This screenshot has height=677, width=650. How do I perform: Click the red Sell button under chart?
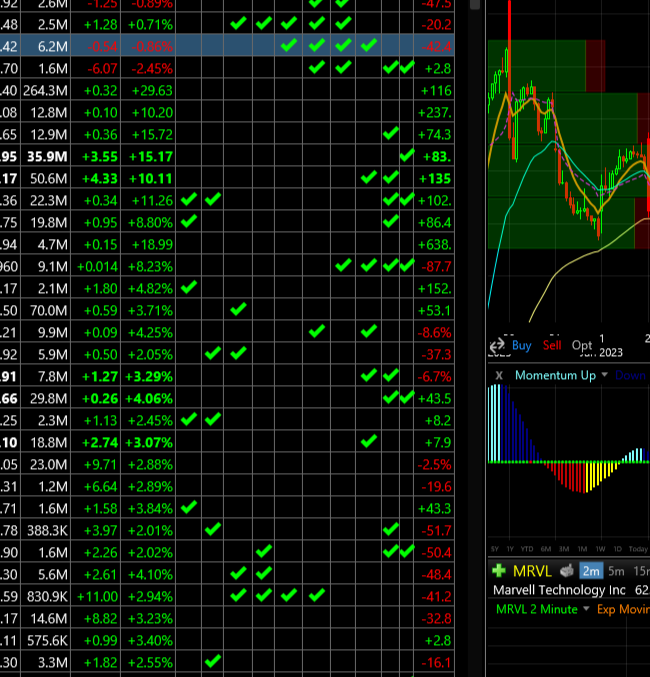(552, 345)
